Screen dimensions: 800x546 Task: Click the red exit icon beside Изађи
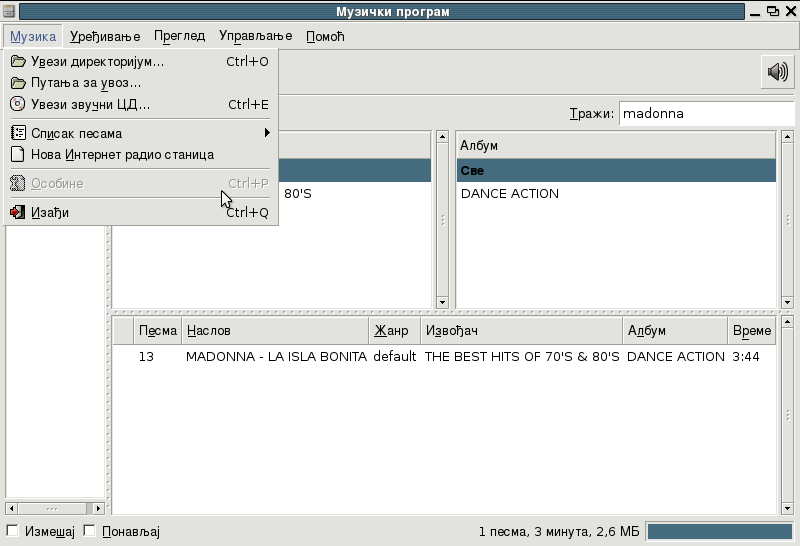(x=18, y=212)
